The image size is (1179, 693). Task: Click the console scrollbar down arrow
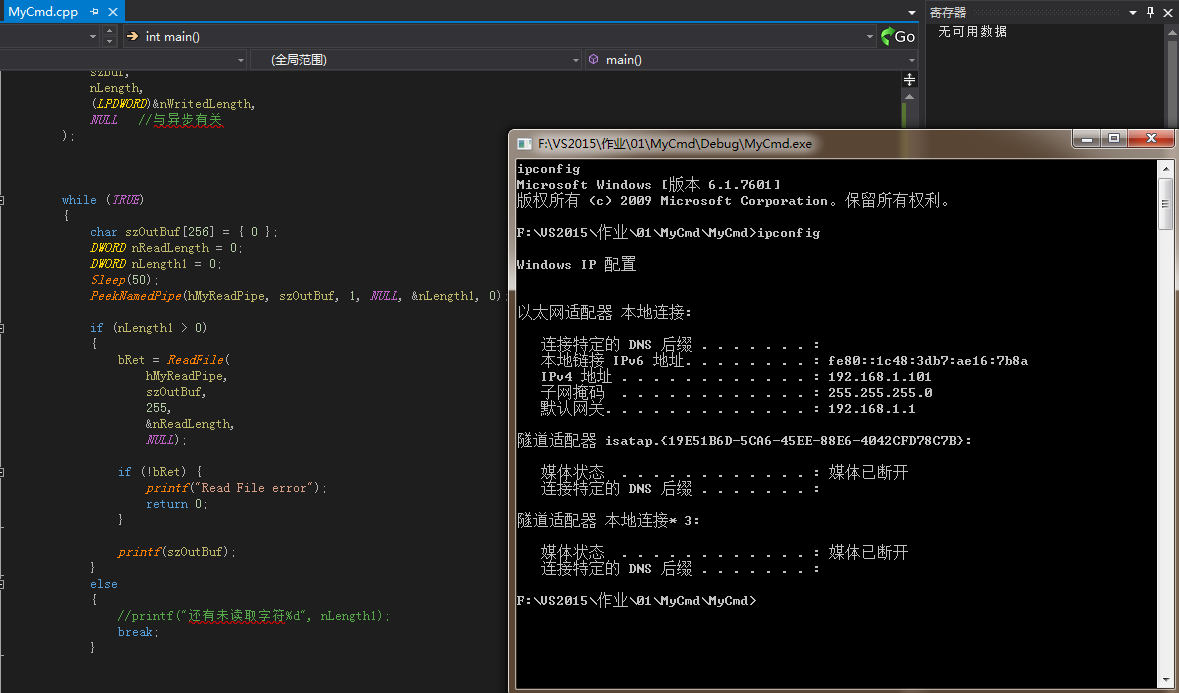click(x=1165, y=679)
